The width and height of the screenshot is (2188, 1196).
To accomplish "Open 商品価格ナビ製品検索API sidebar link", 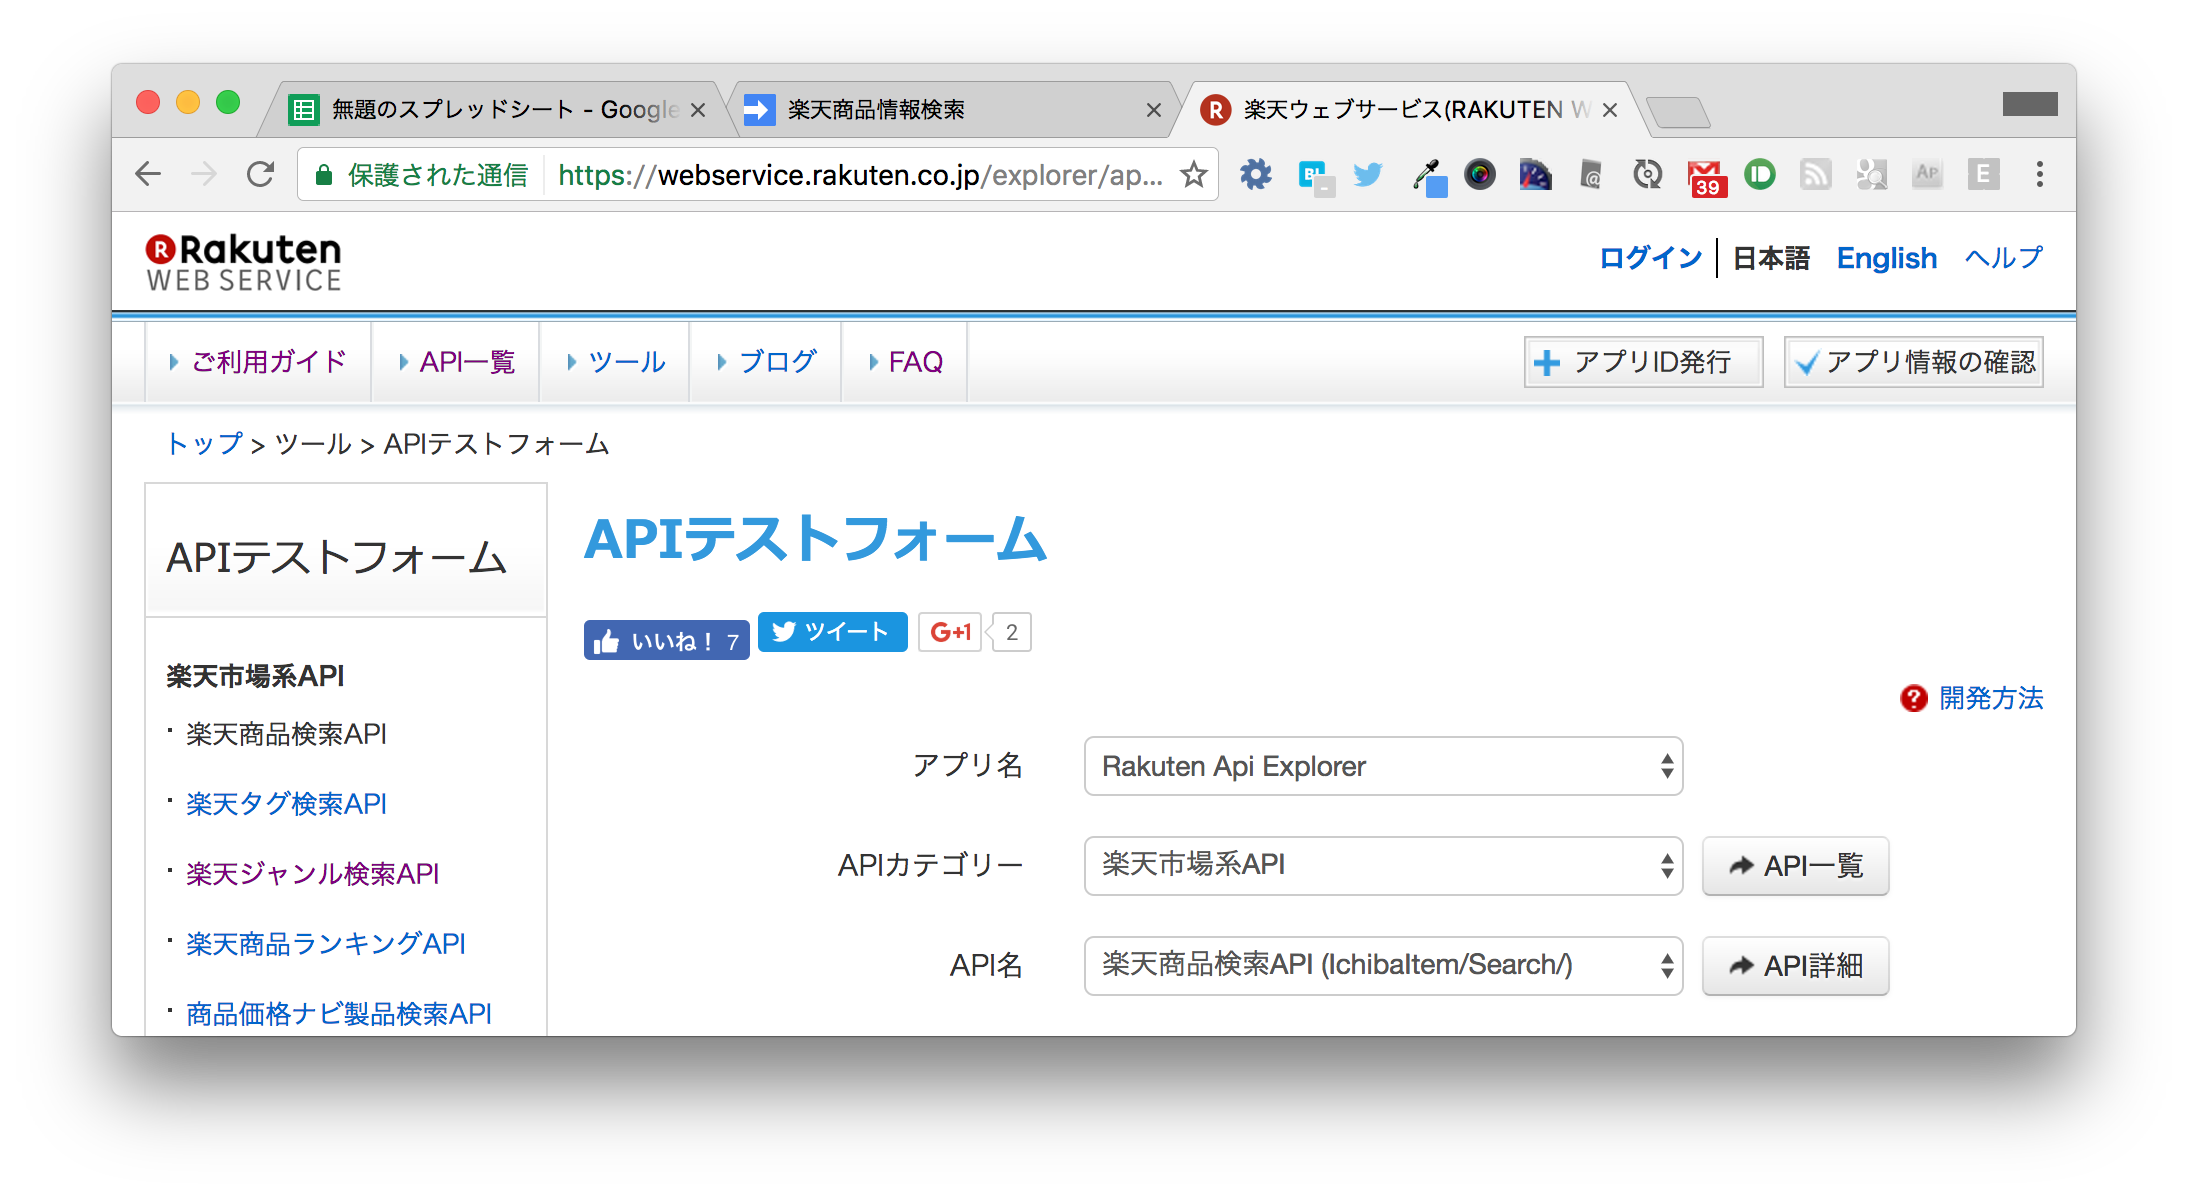I will 338,1014.
